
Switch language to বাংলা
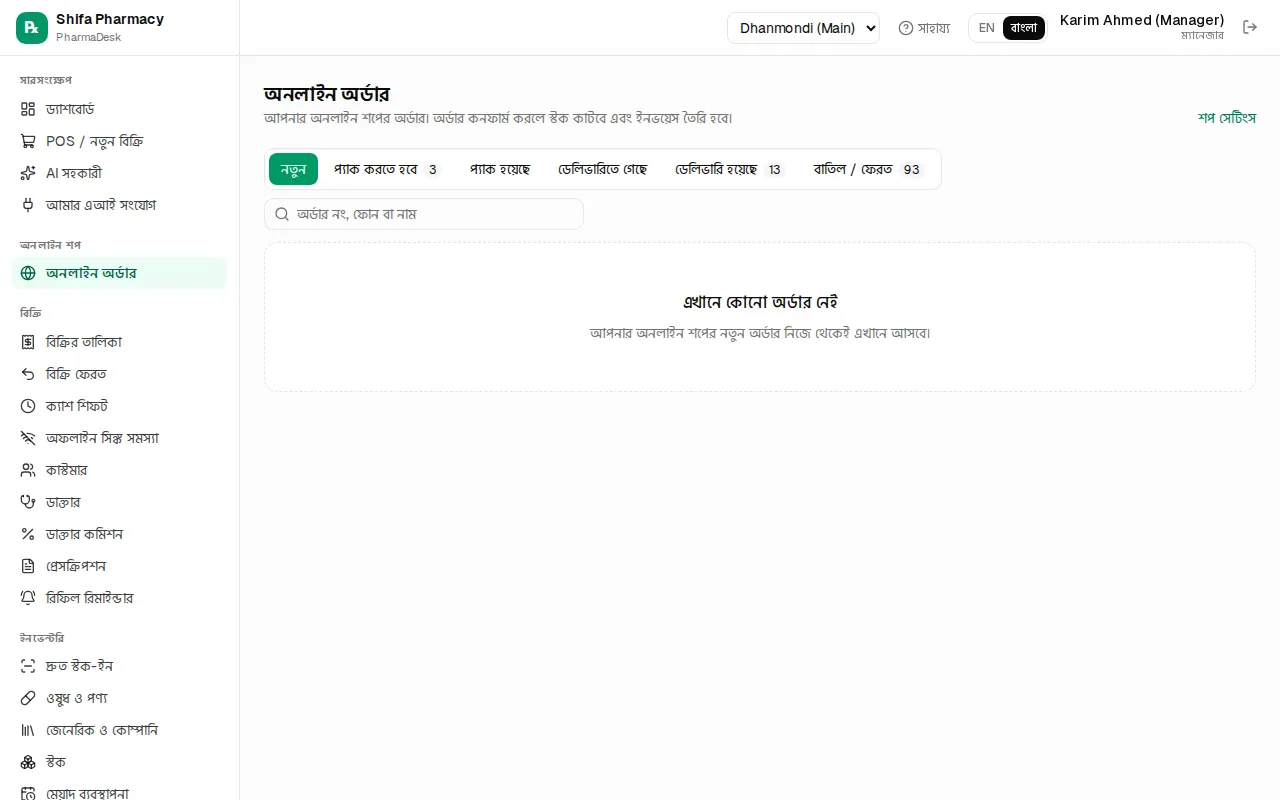pos(1024,28)
